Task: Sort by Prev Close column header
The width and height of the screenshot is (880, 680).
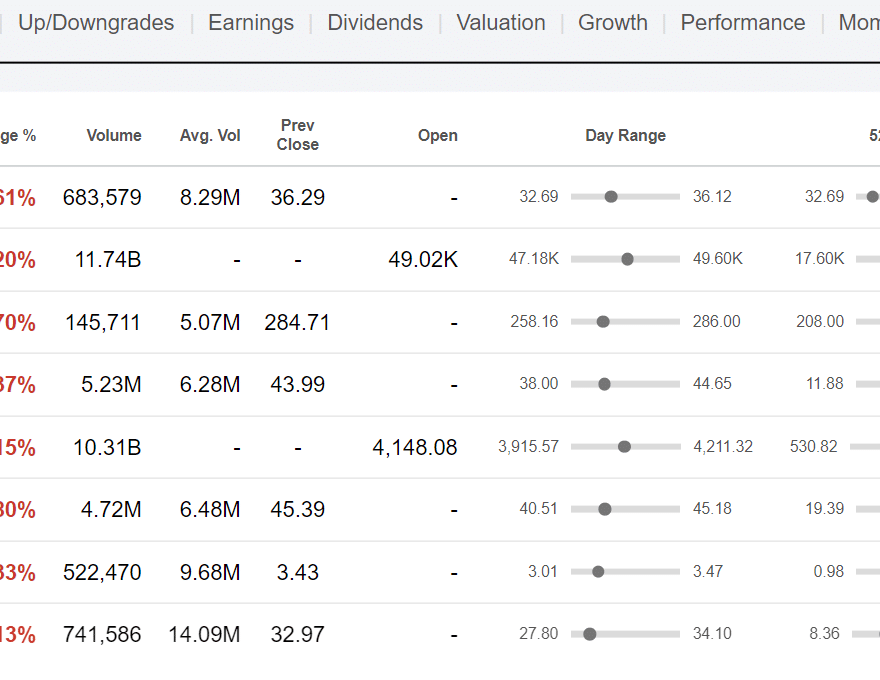Action: tap(297, 135)
